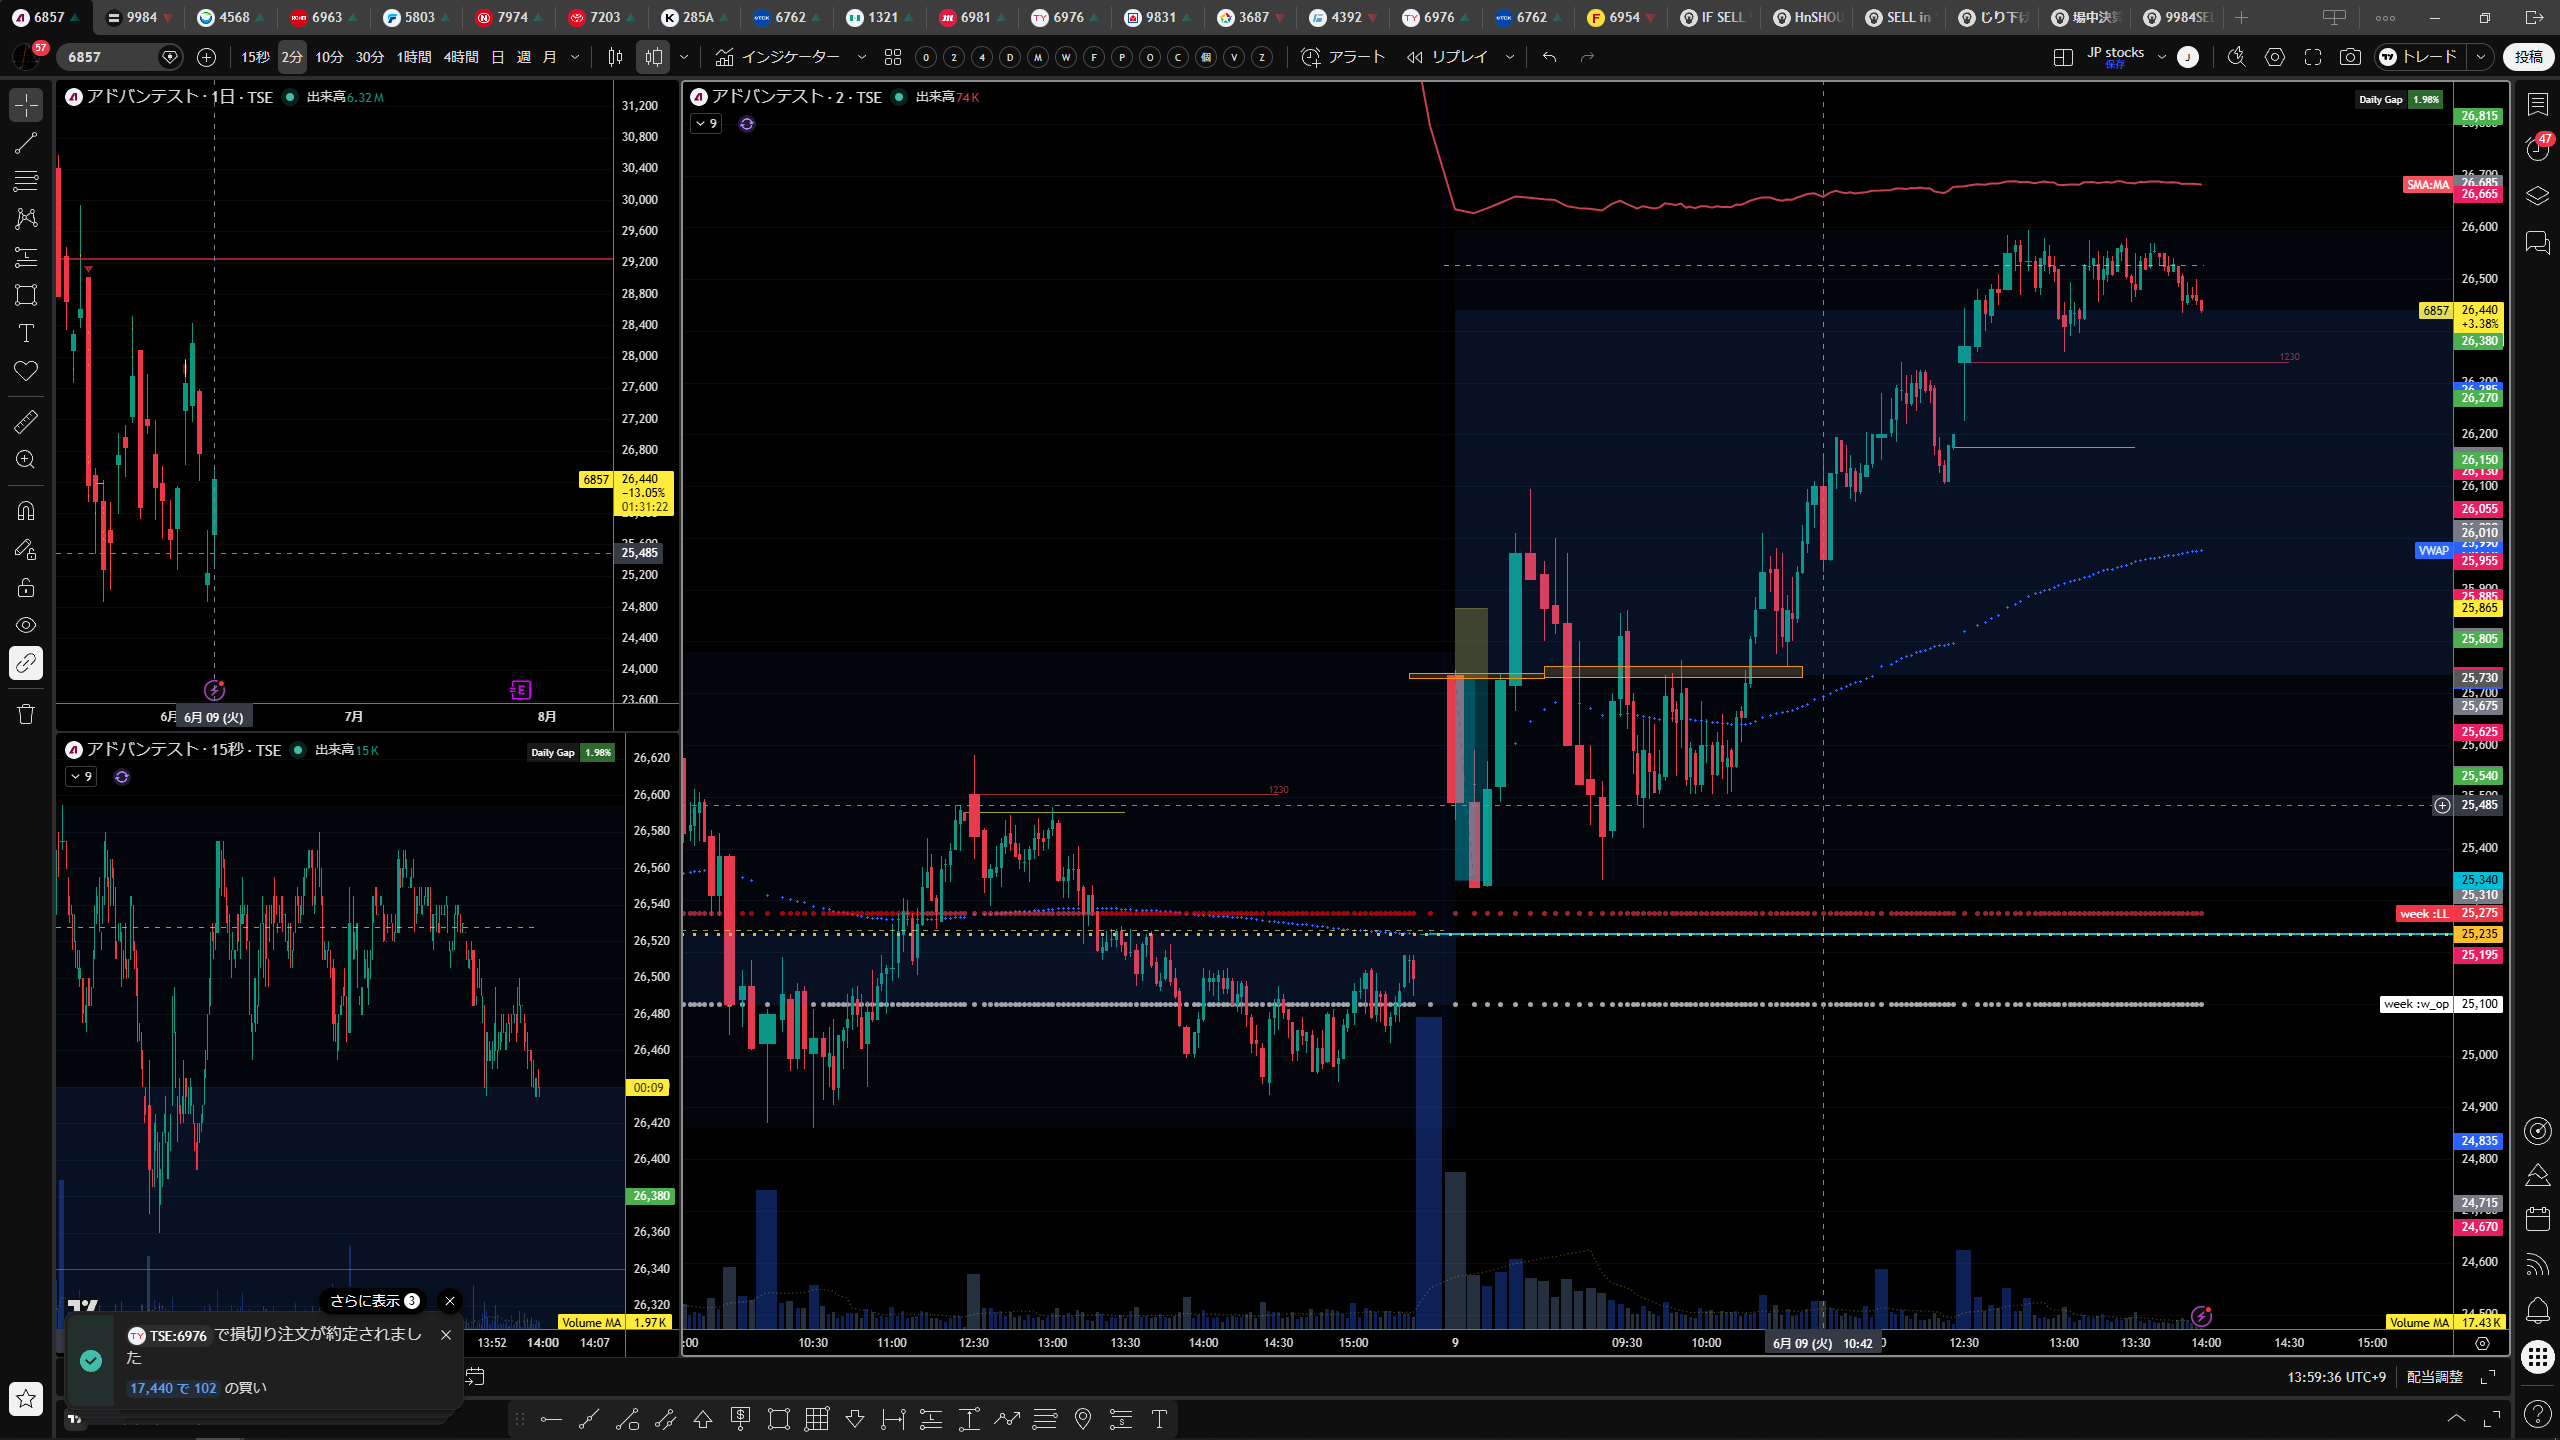Expand the indicator favorites dropdown chevron
The height and width of the screenshot is (1440, 2560).
(862, 57)
